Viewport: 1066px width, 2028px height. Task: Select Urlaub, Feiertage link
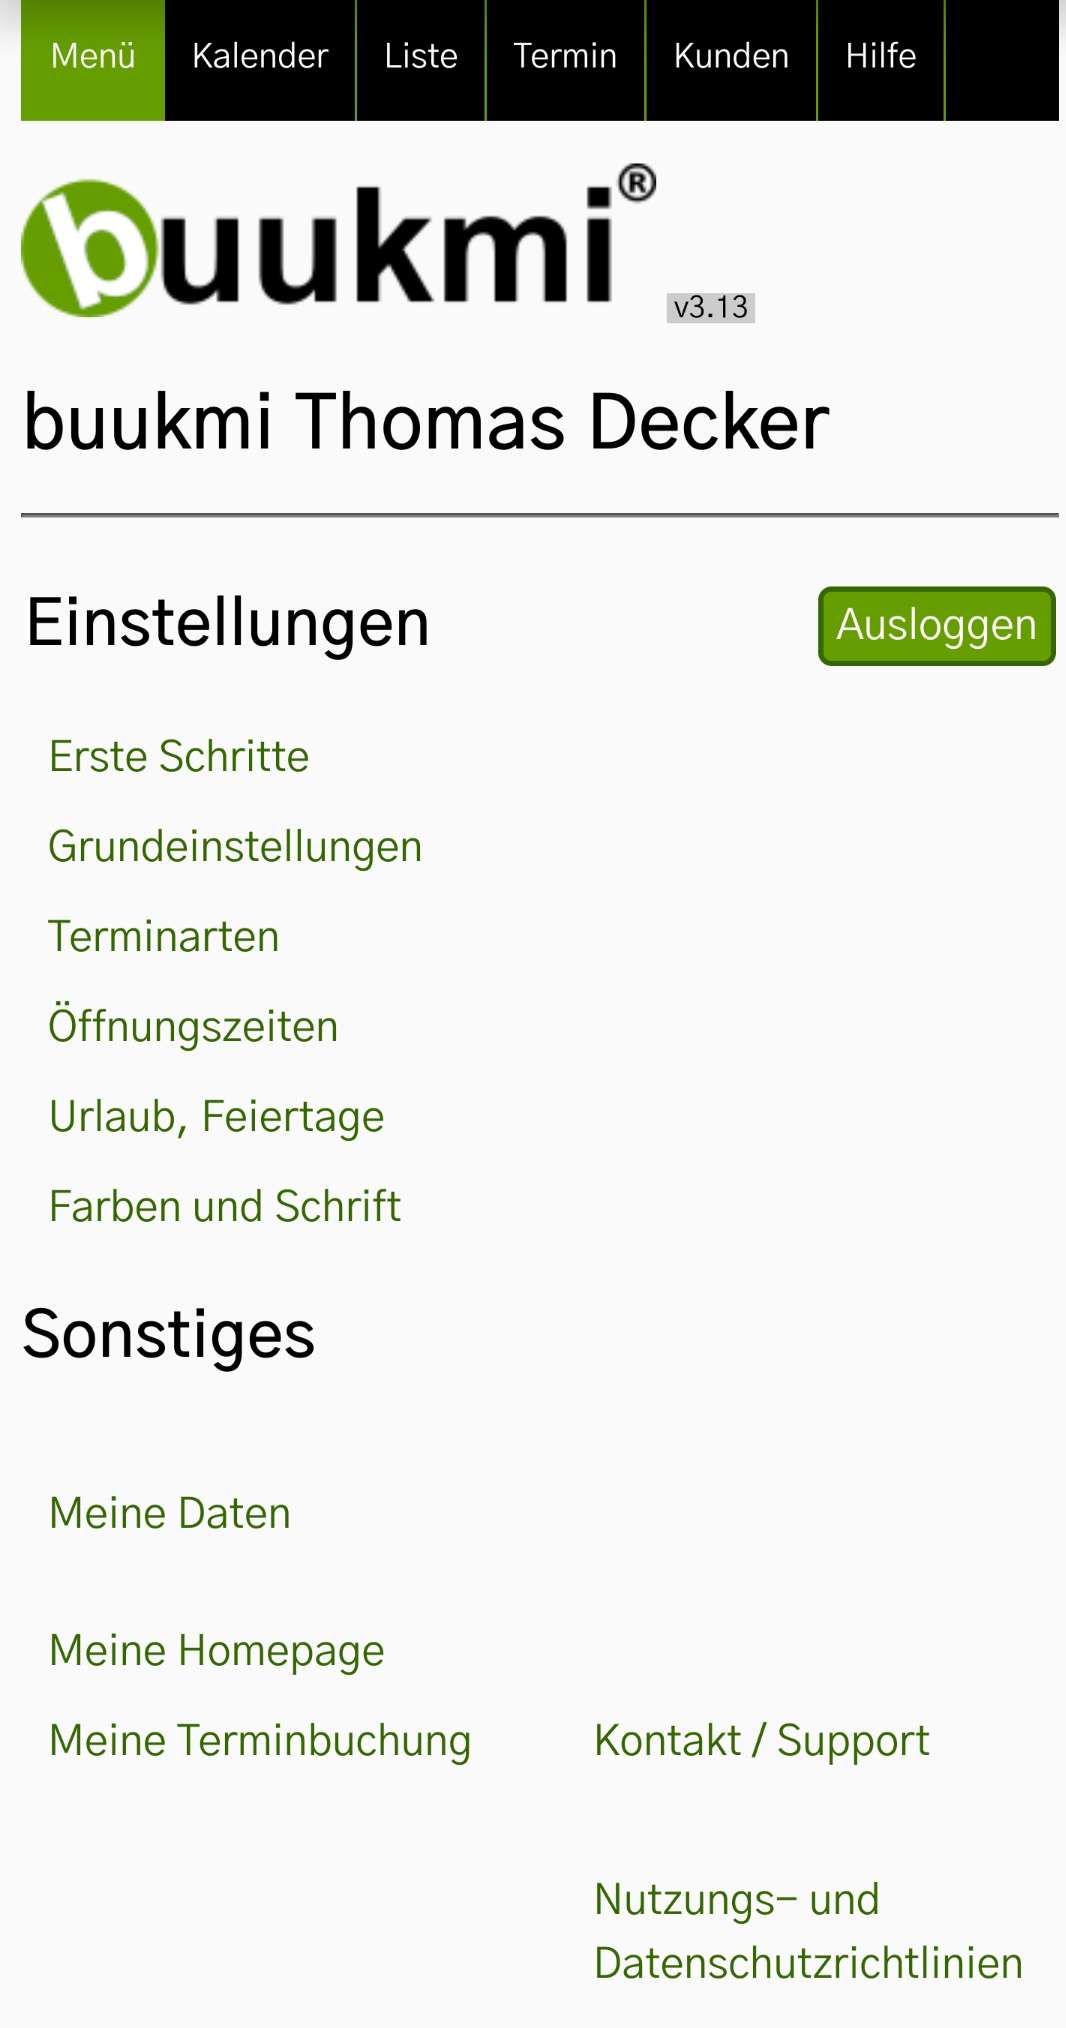click(216, 1117)
